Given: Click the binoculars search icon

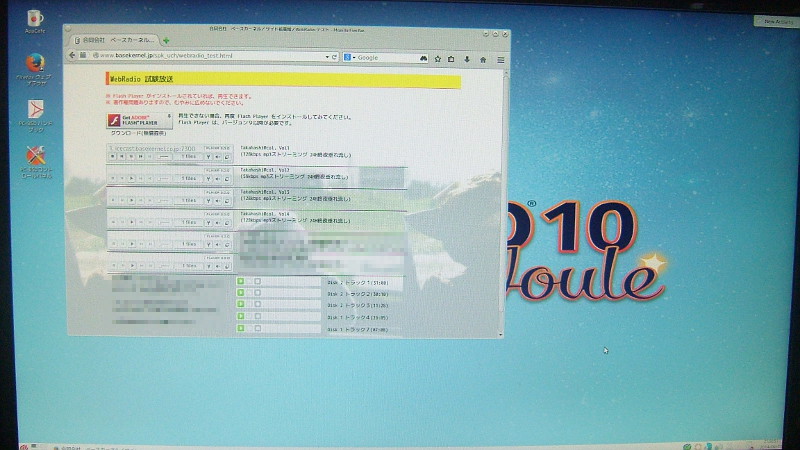Looking at the screenshot, I should tap(424, 58).
